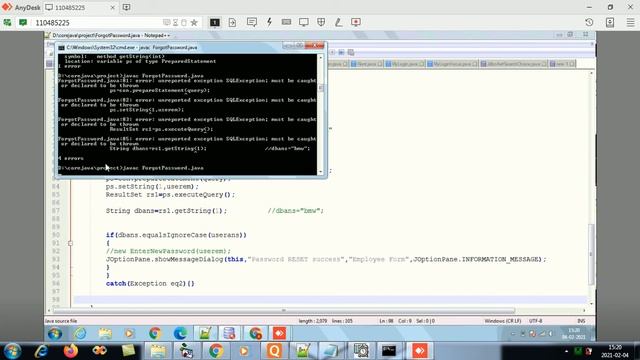The width and height of the screenshot is (640, 360).
Task: Open the AnyDesk file transfer icon
Action: (232, 22)
